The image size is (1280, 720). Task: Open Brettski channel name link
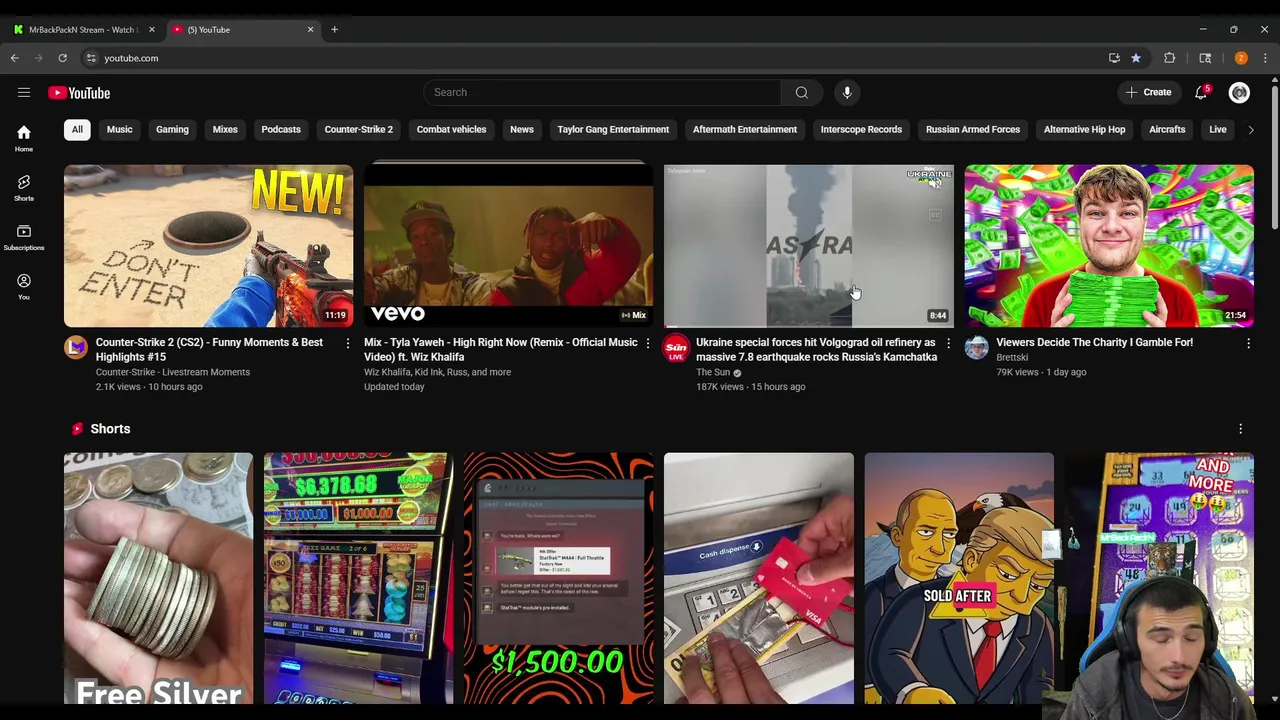click(x=1012, y=357)
